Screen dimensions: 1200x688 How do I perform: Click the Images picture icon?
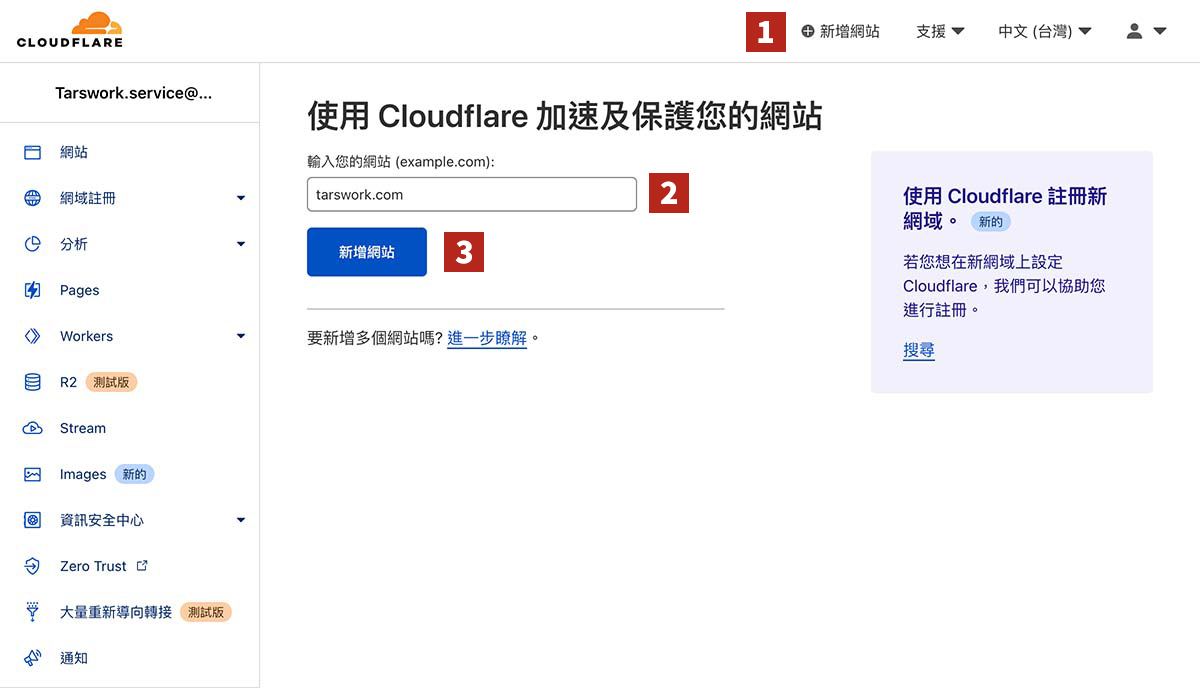(32, 474)
